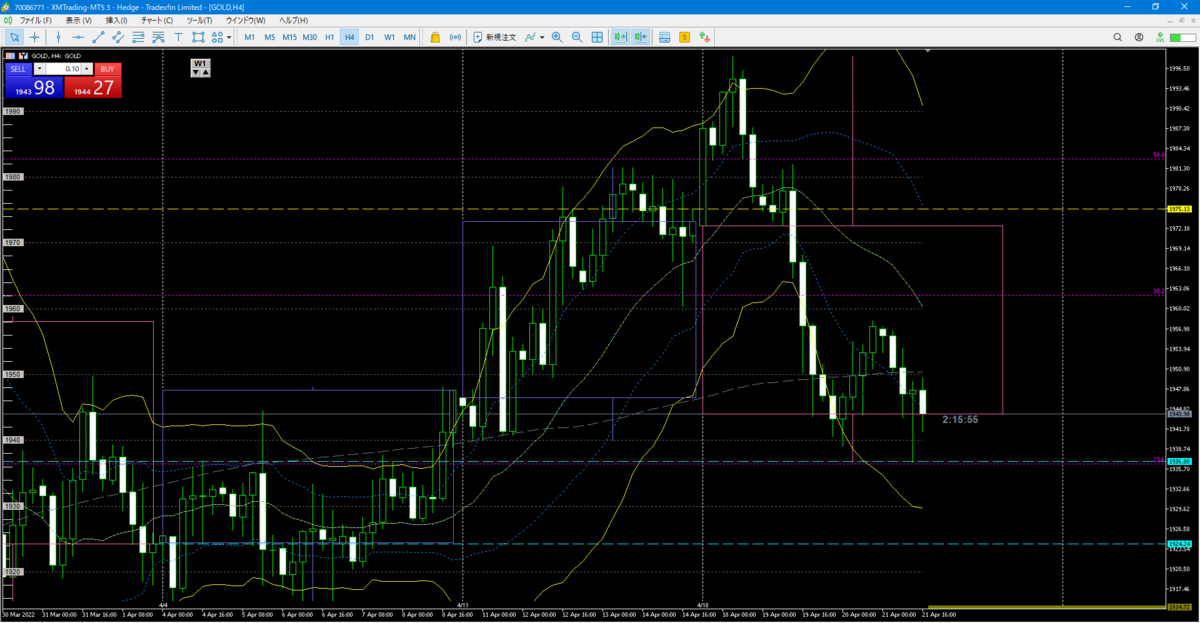Viewport: 1200px width, 623px height.
Task: Zoom in on the chart
Action: click(557, 37)
